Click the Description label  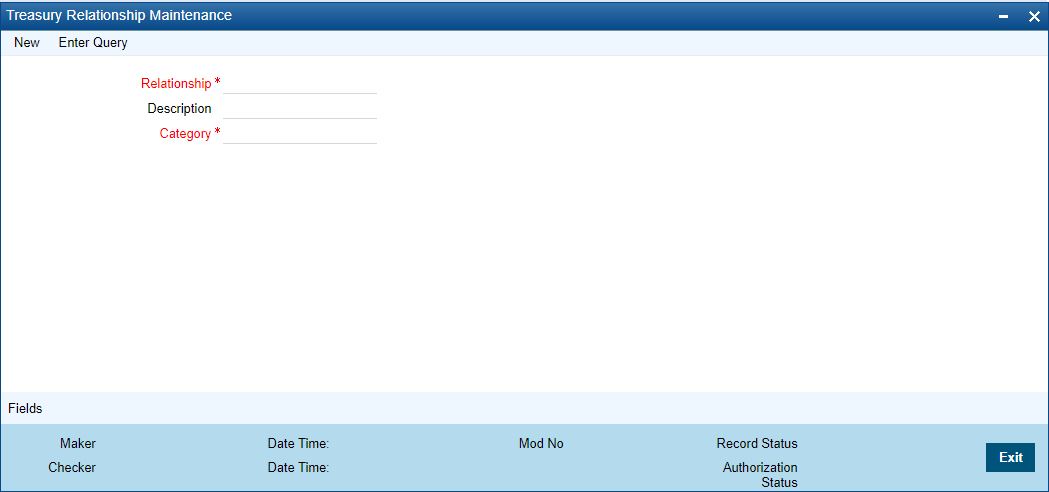coord(179,108)
